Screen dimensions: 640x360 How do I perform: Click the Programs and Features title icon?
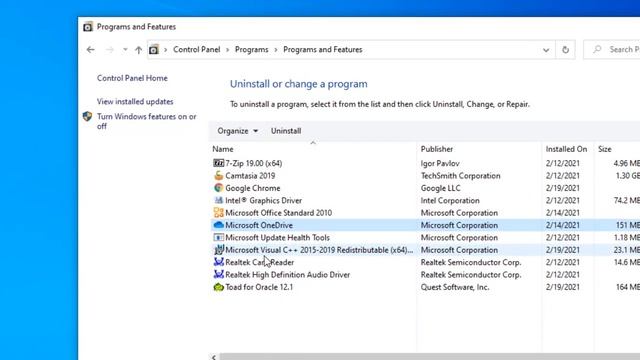pos(87,27)
